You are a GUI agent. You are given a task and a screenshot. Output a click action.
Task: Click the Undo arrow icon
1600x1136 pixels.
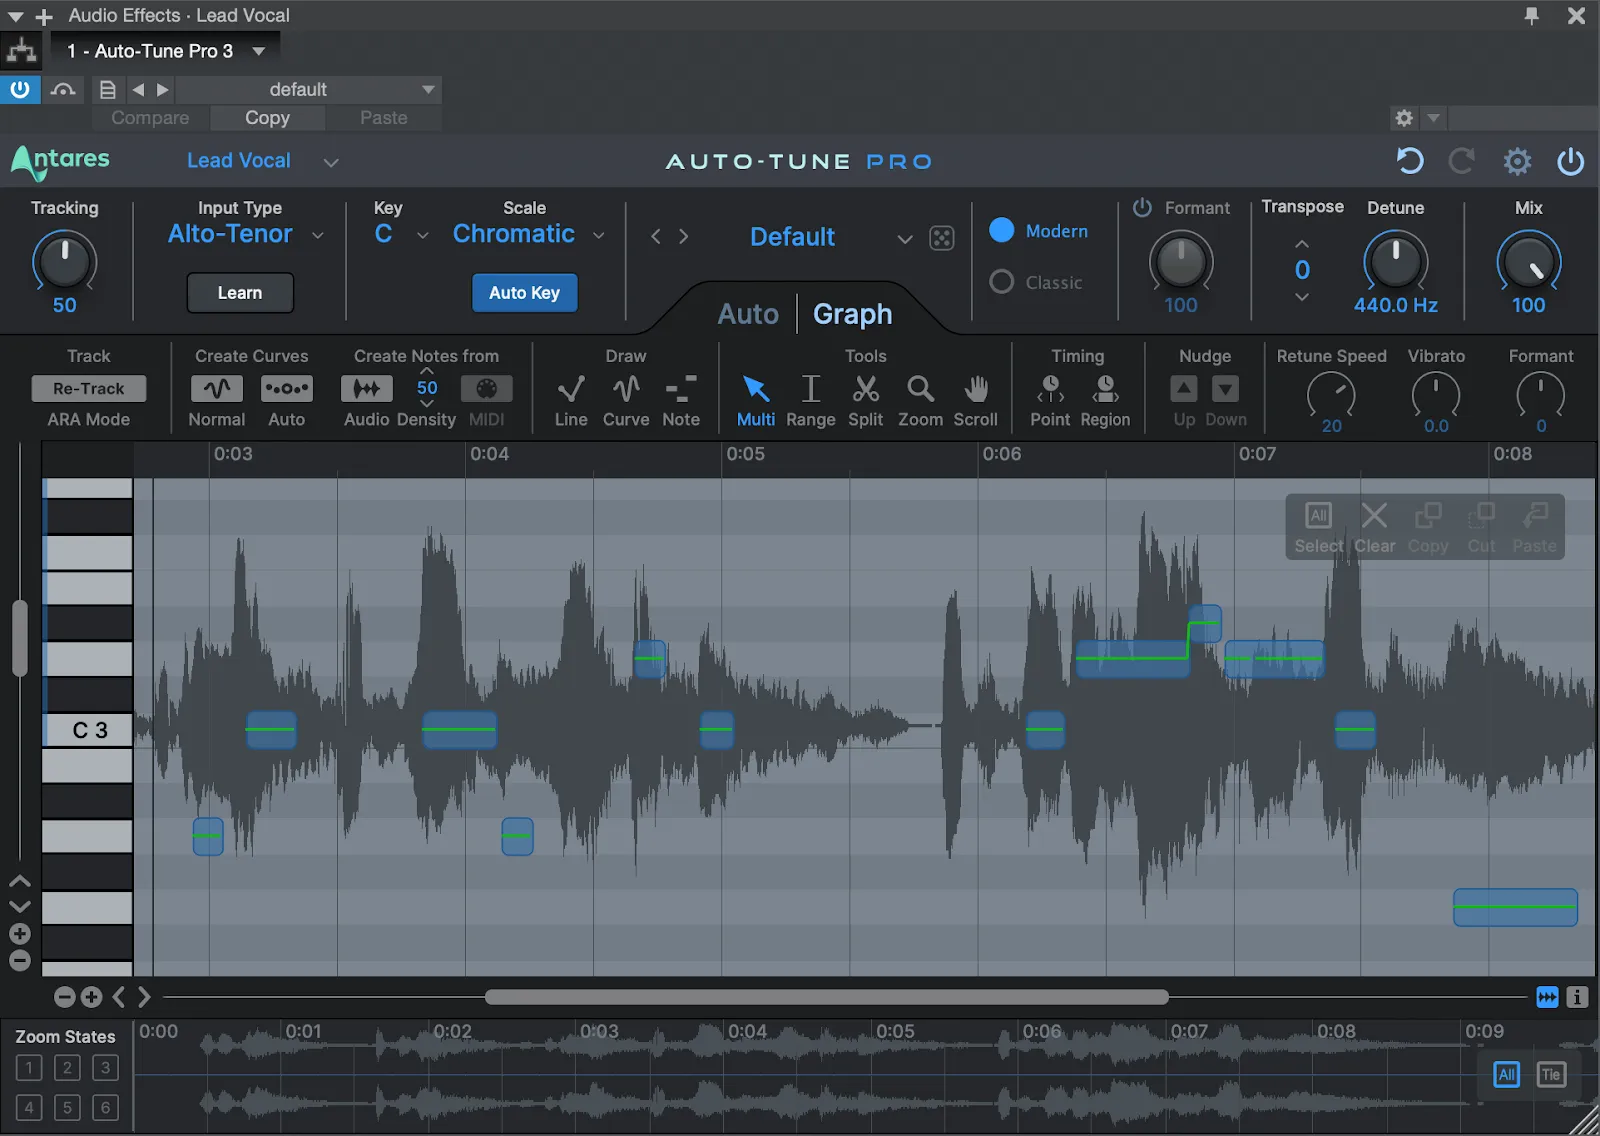pos(1410,161)
